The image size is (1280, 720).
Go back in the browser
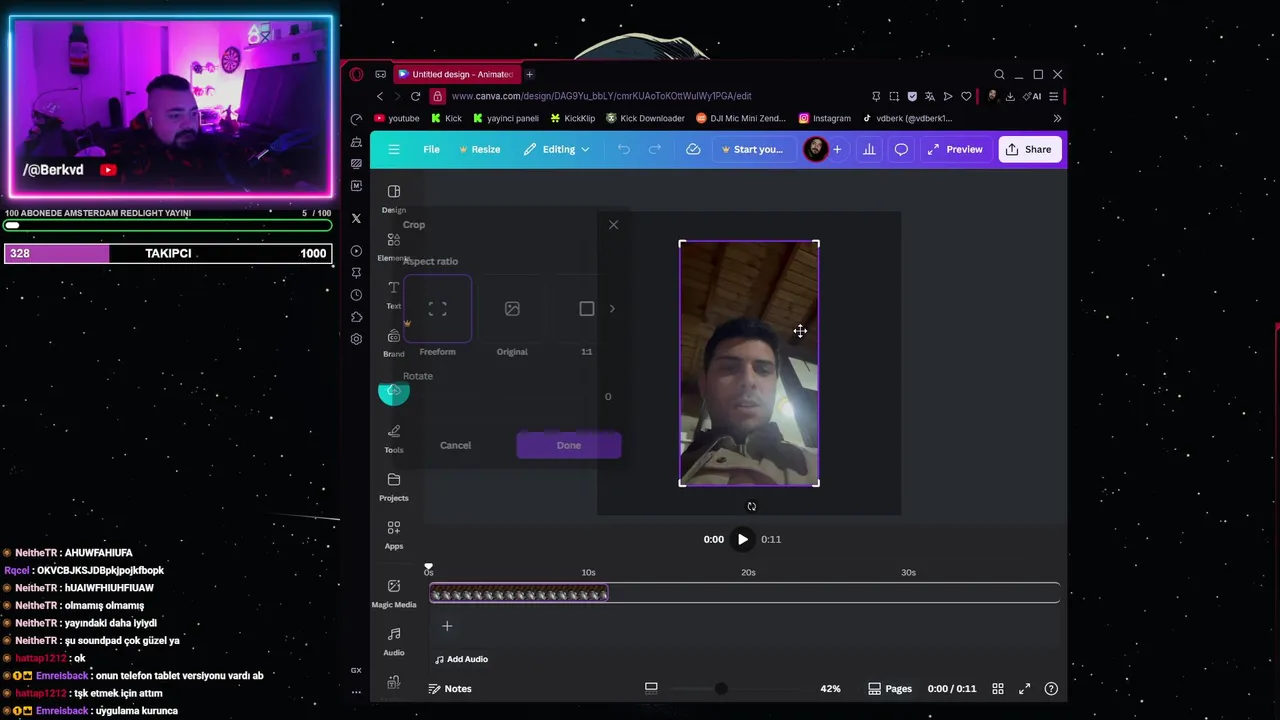[380, 96]
